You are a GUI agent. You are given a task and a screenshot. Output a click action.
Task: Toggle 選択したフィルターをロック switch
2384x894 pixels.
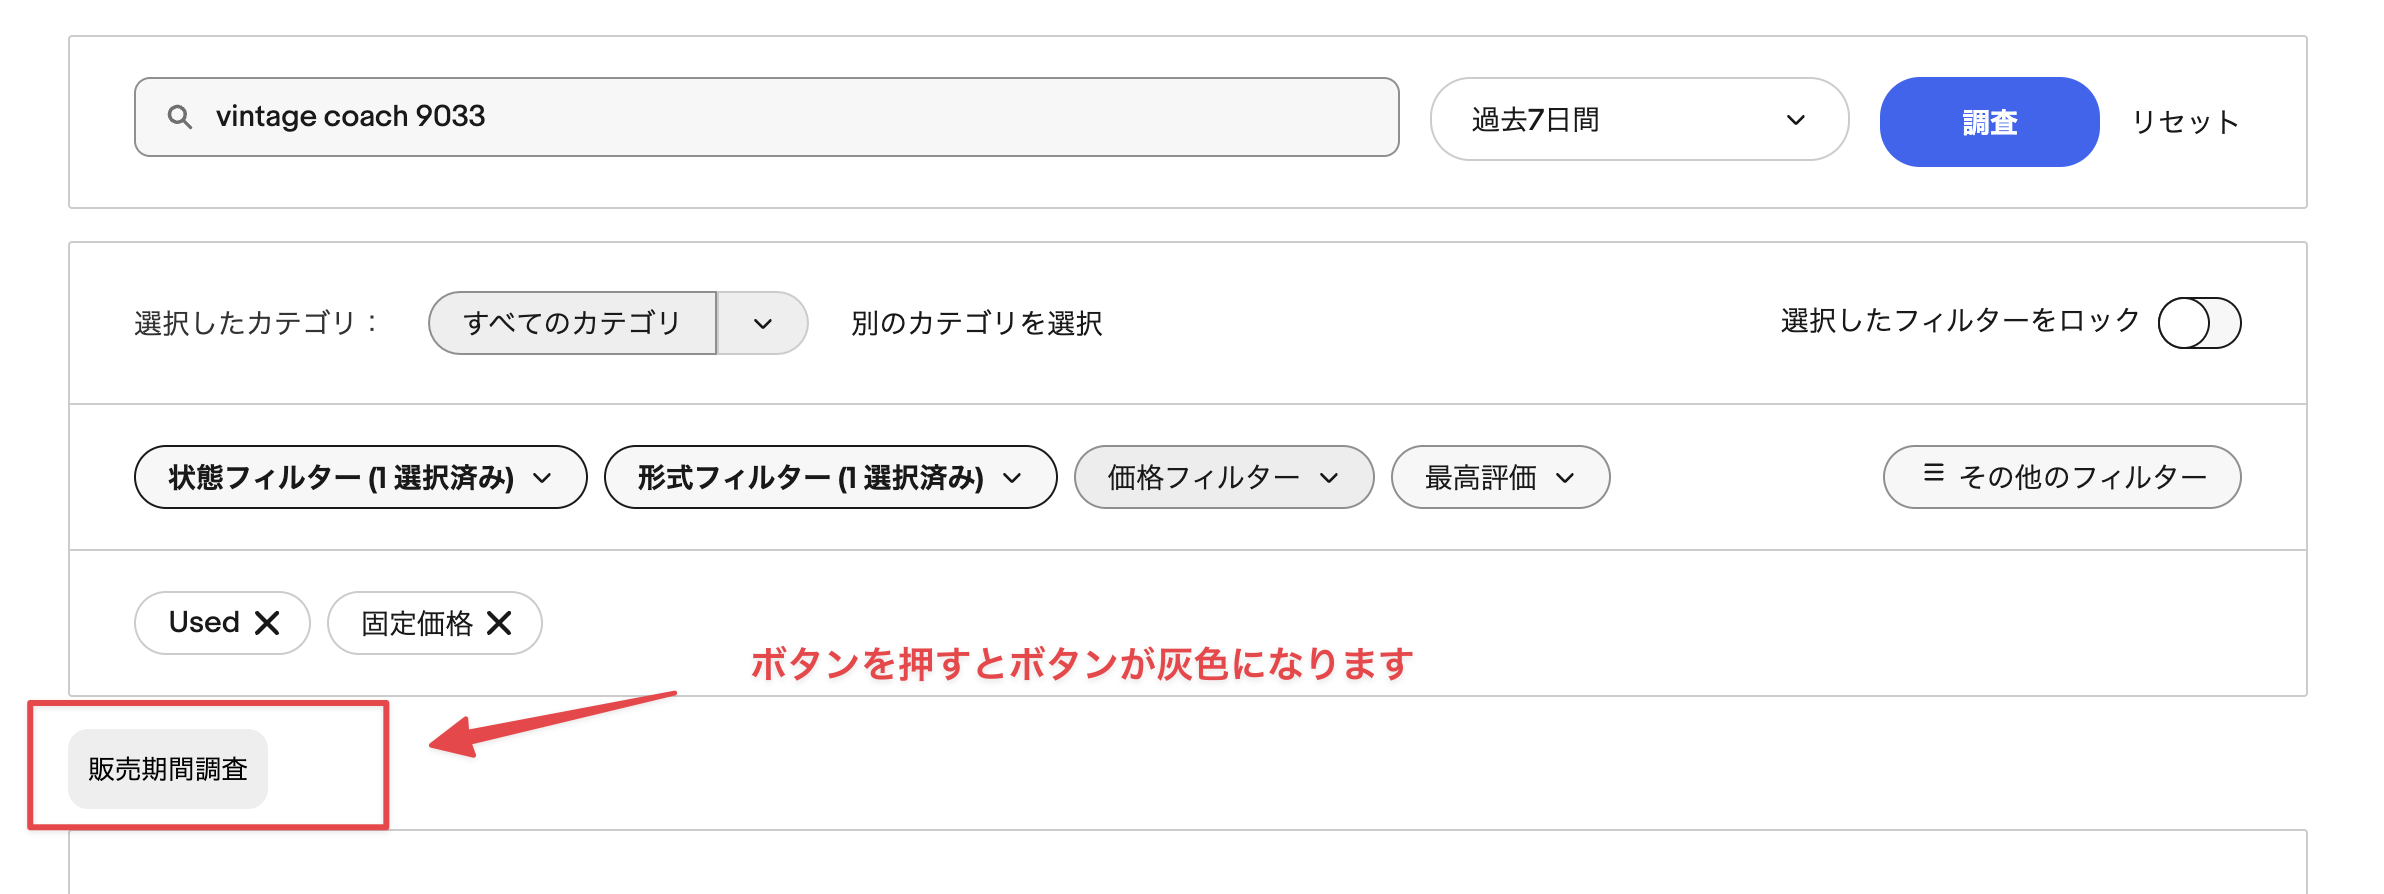pyautogui.click(x=2199, y=323)
